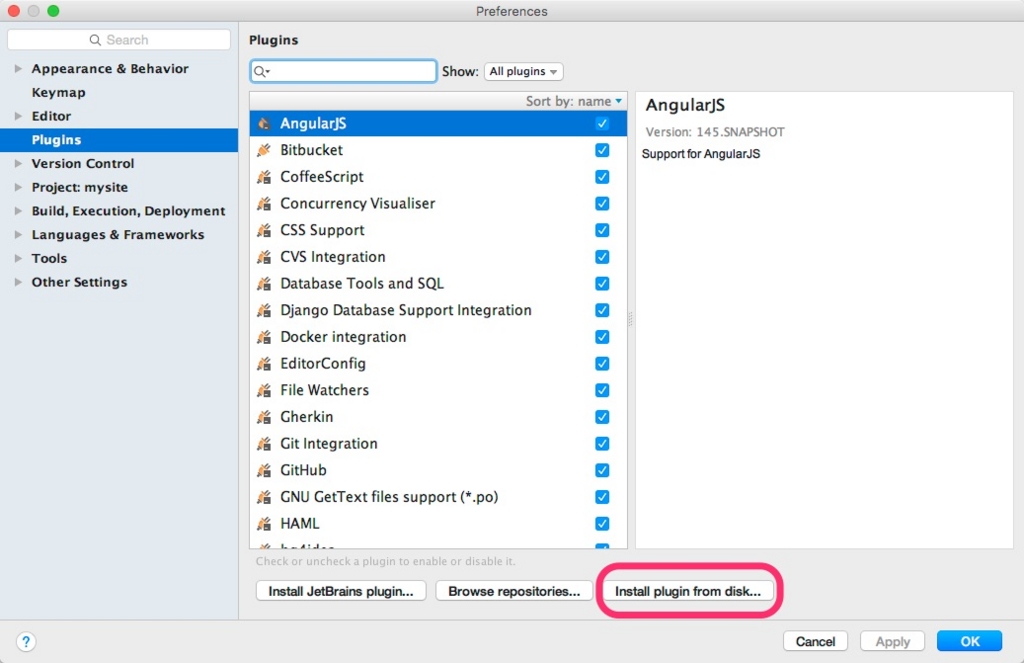Disable the CSS Support plugin
Viewport: 1024px width, 663px height.
tap(602, 230)
